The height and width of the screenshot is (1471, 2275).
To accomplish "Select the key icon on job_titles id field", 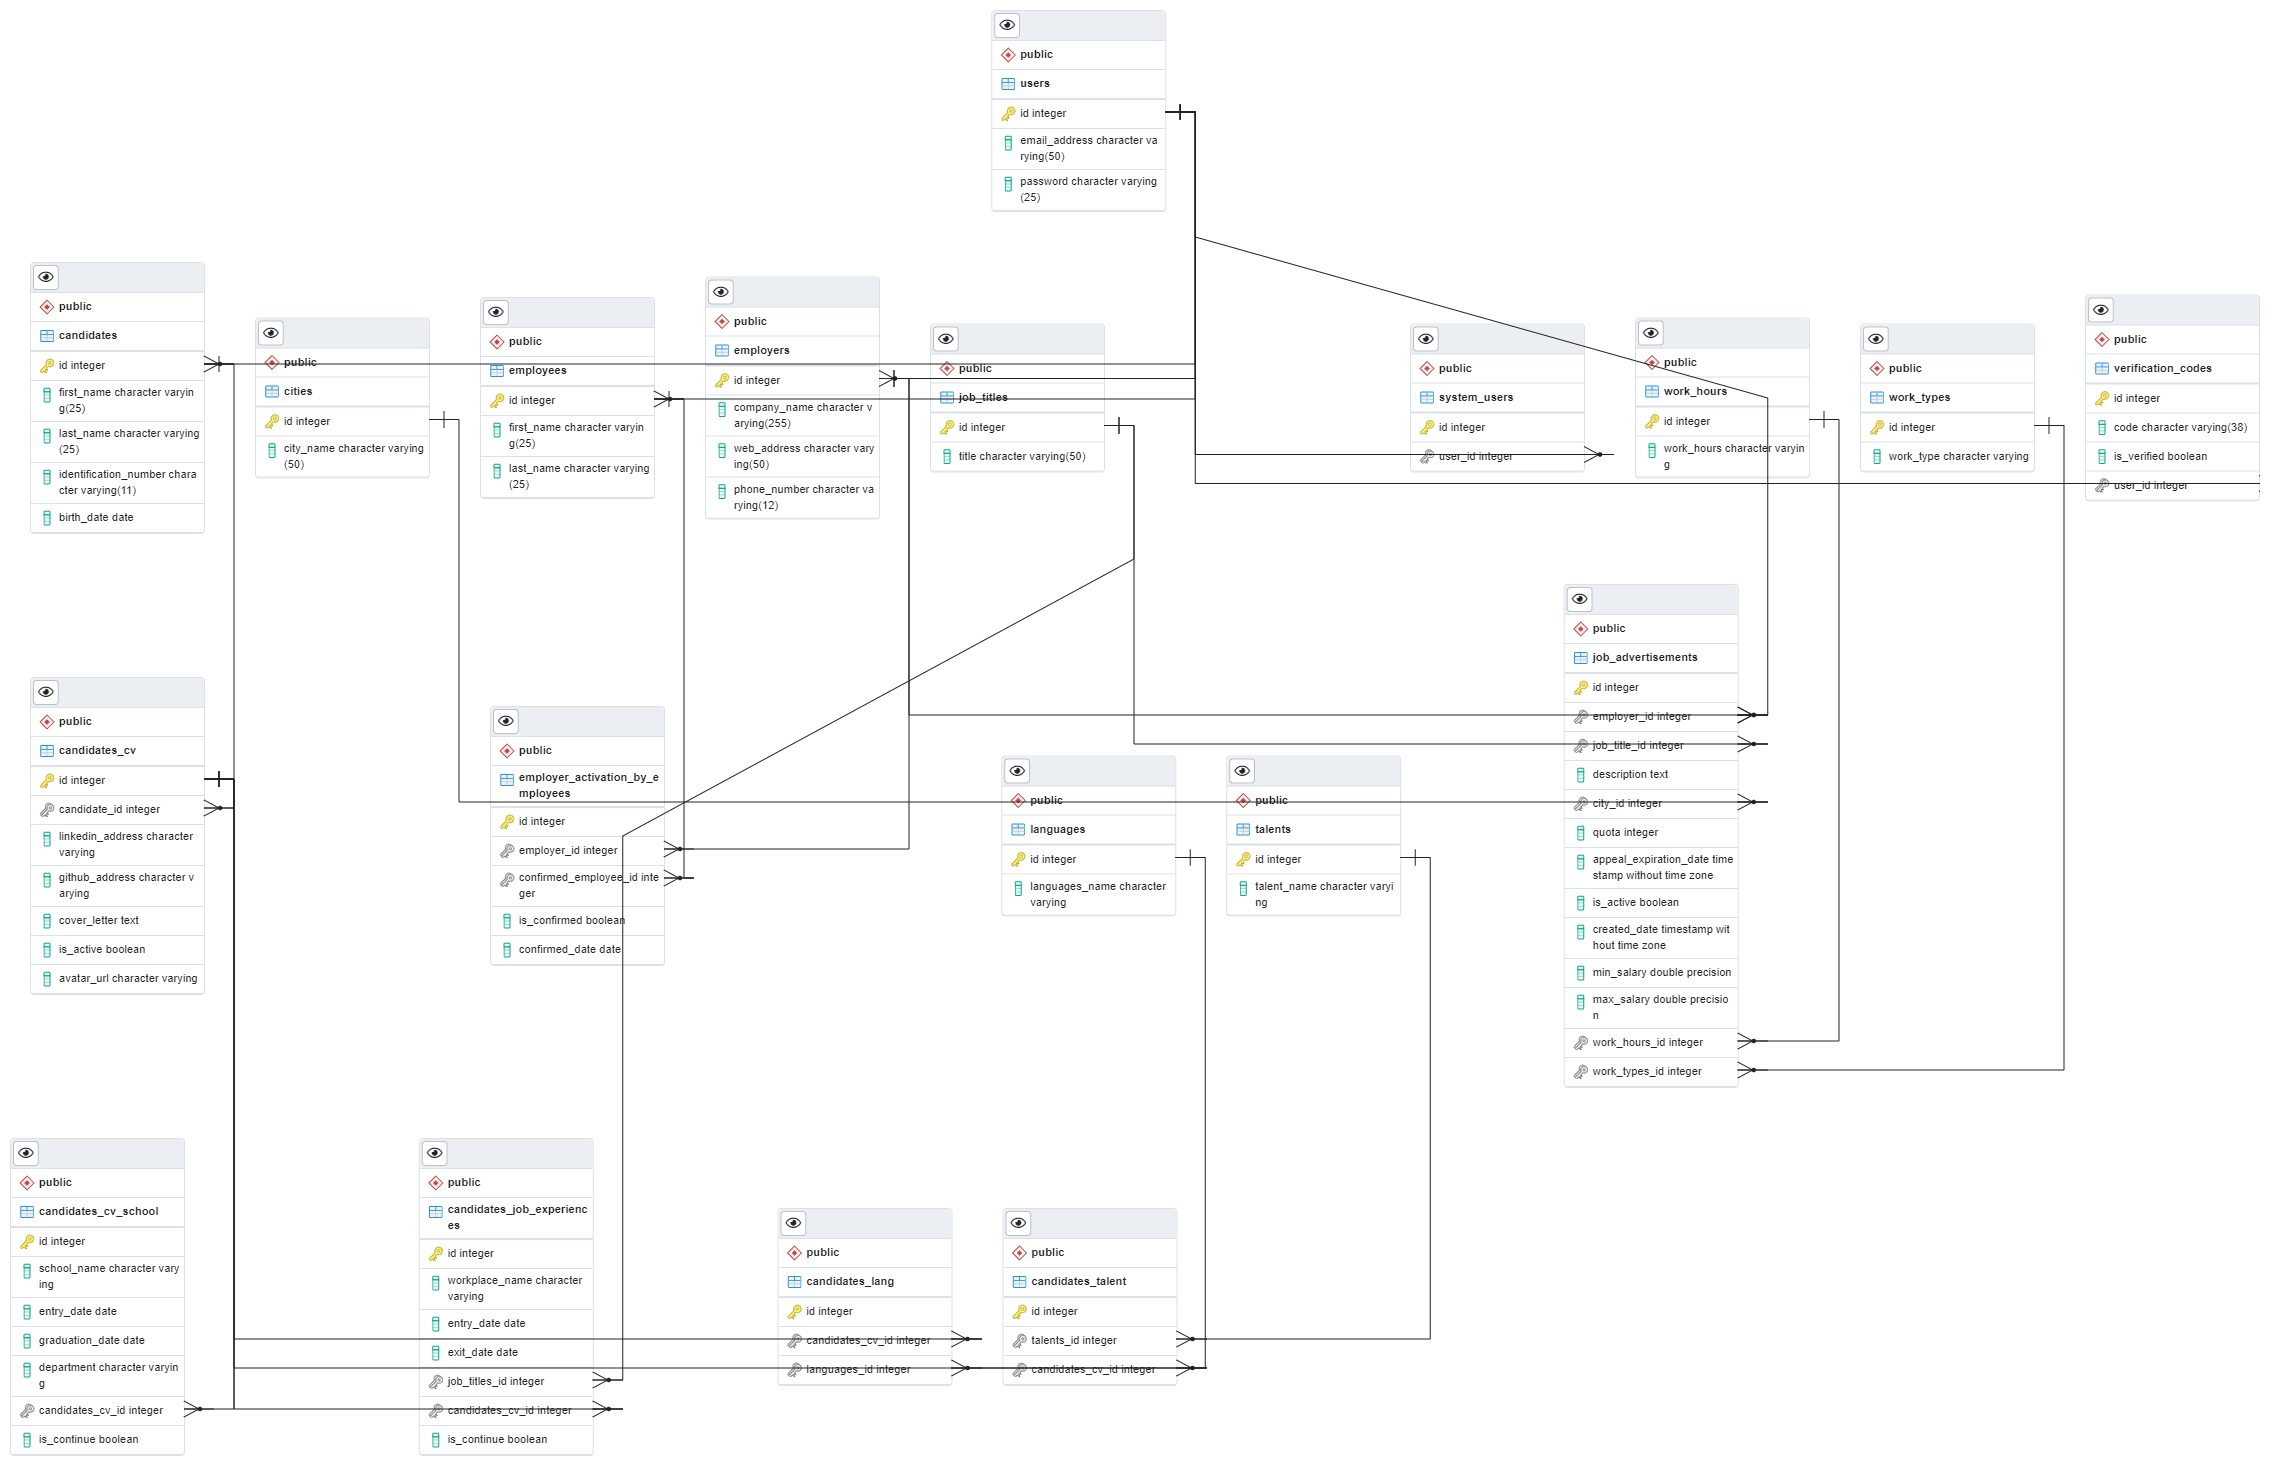I will tap(946, 427).
